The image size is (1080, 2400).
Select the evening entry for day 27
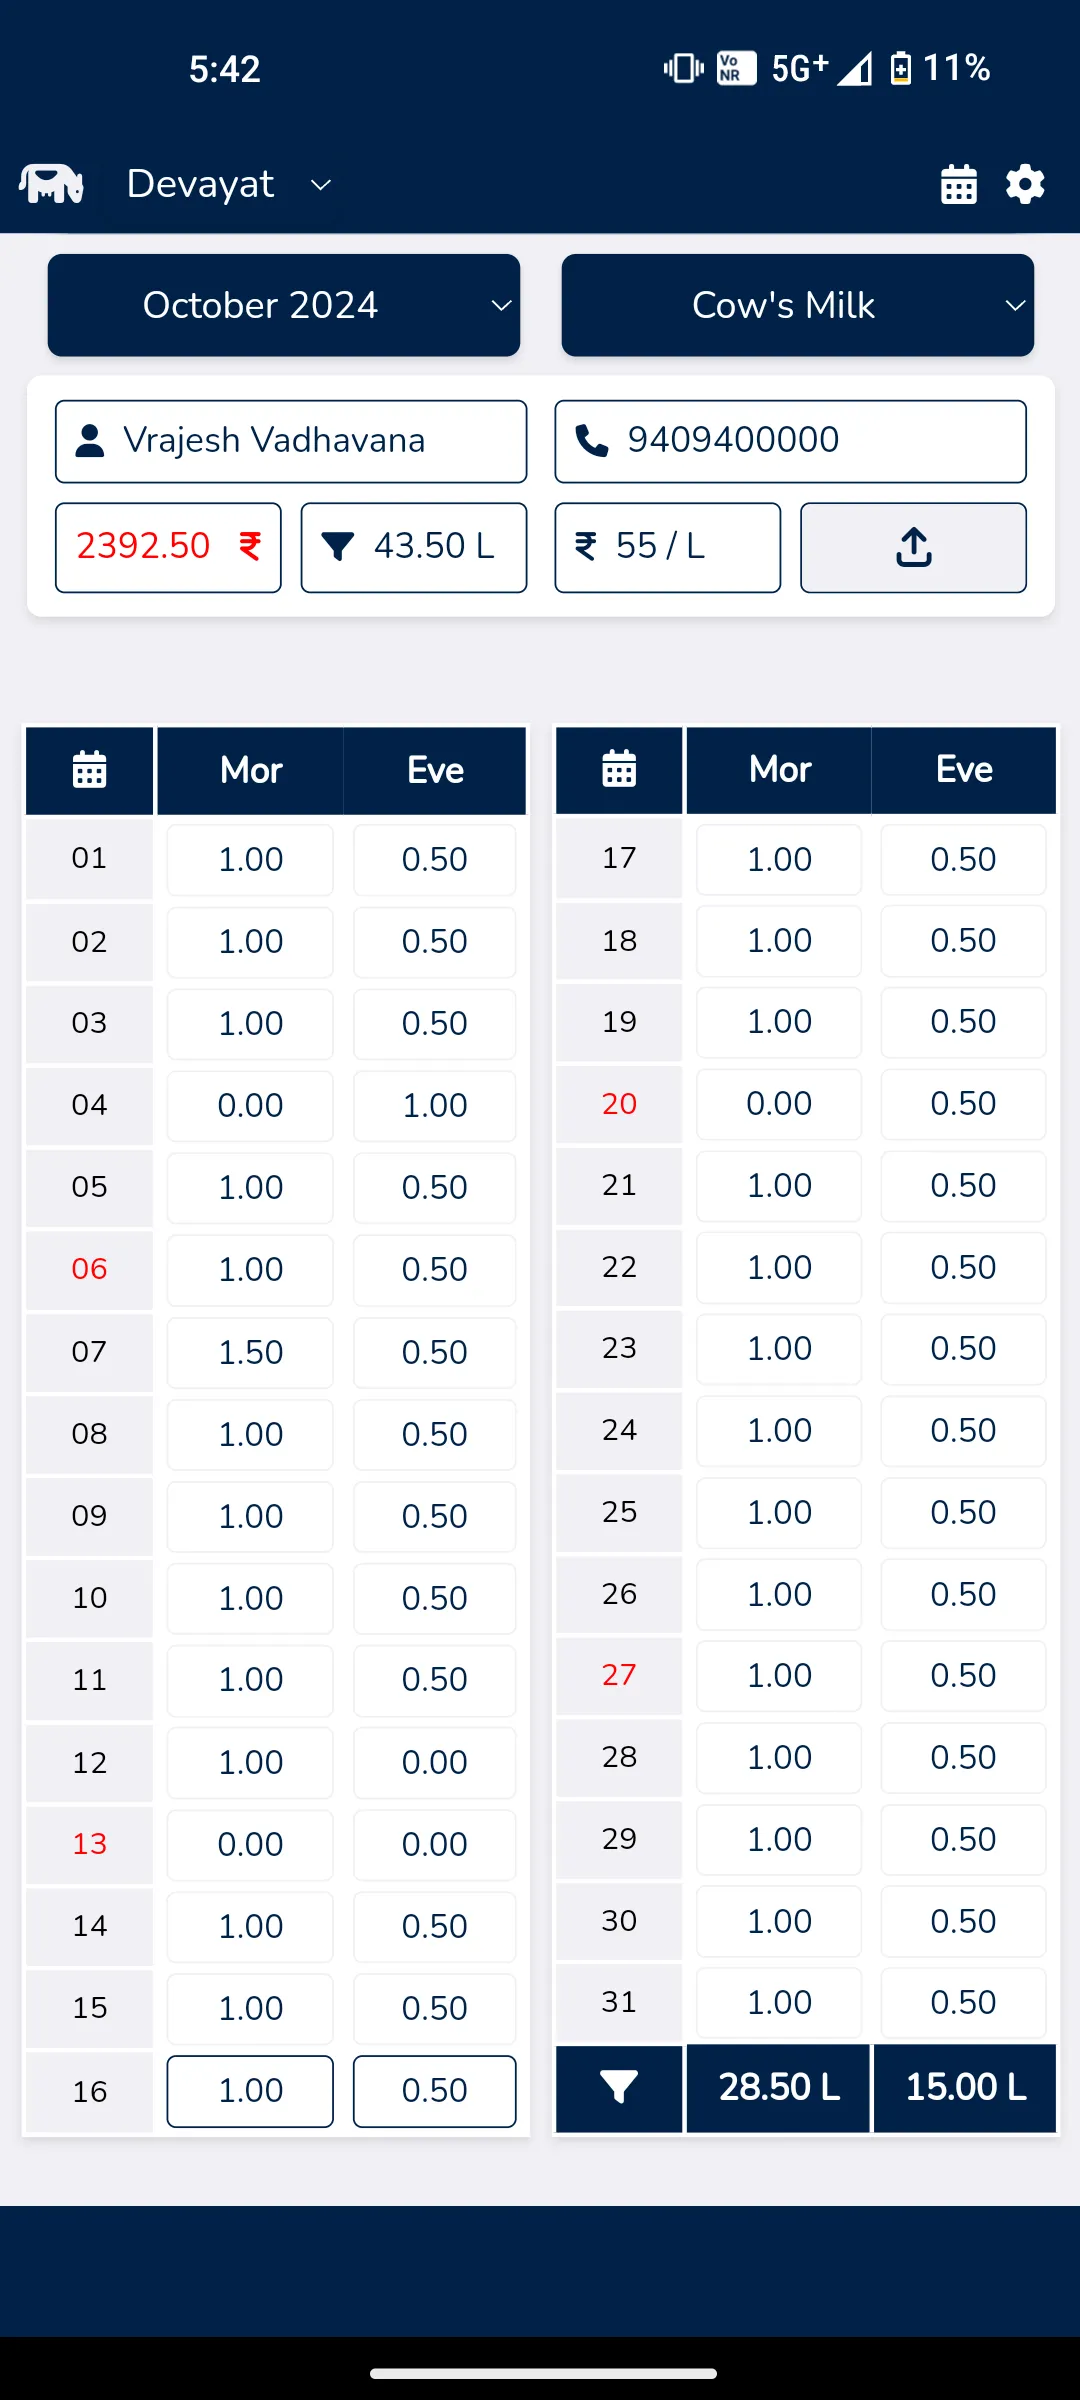click(x=963, y=1676)
